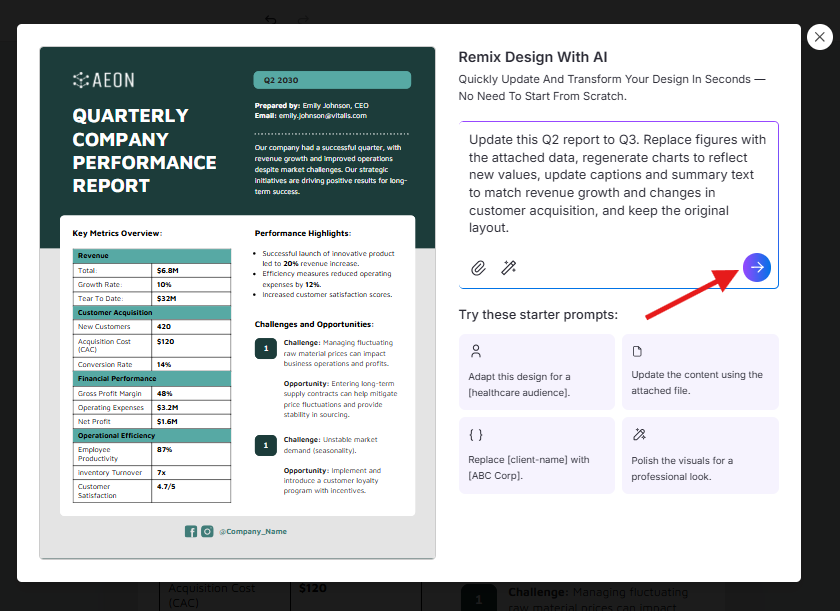Screen dimensions: 840x611
Task: Click the Instagram icon in report footer
Action: 207,532
